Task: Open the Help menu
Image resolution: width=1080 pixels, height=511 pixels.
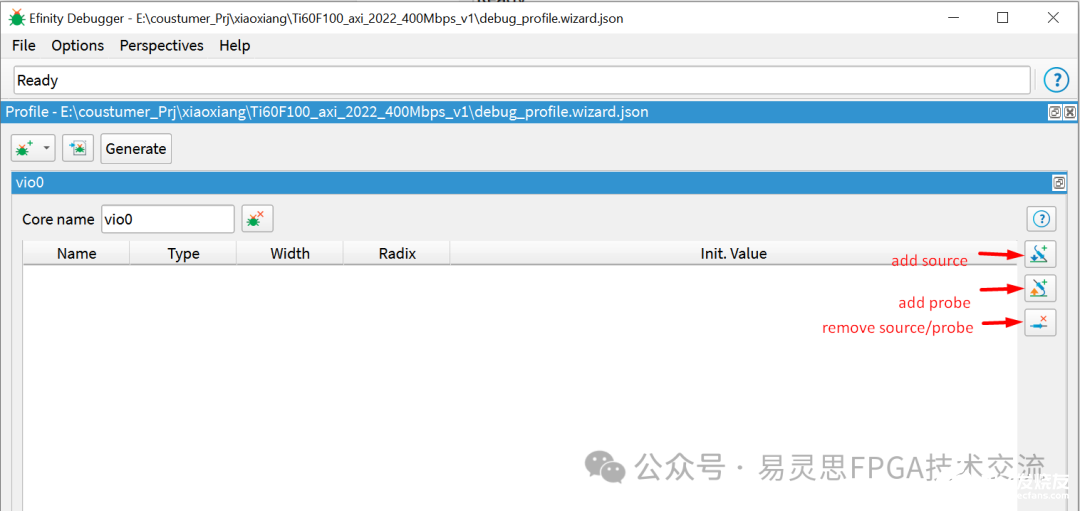Action: pos(235,45)
